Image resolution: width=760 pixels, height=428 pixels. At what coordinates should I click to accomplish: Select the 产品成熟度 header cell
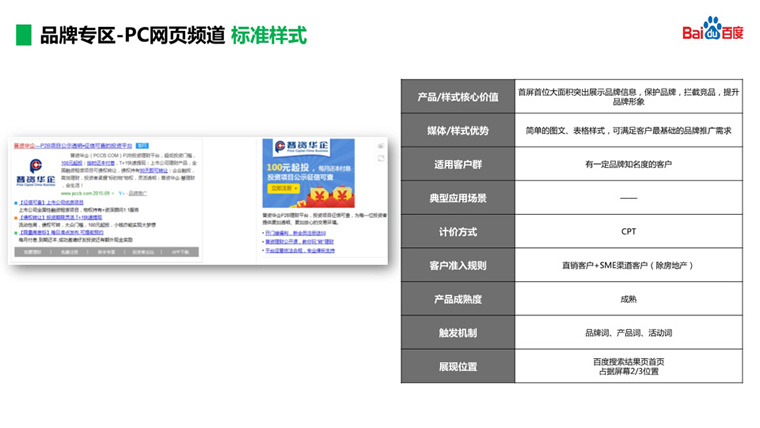pyautogui.click(x=458, y=299)
